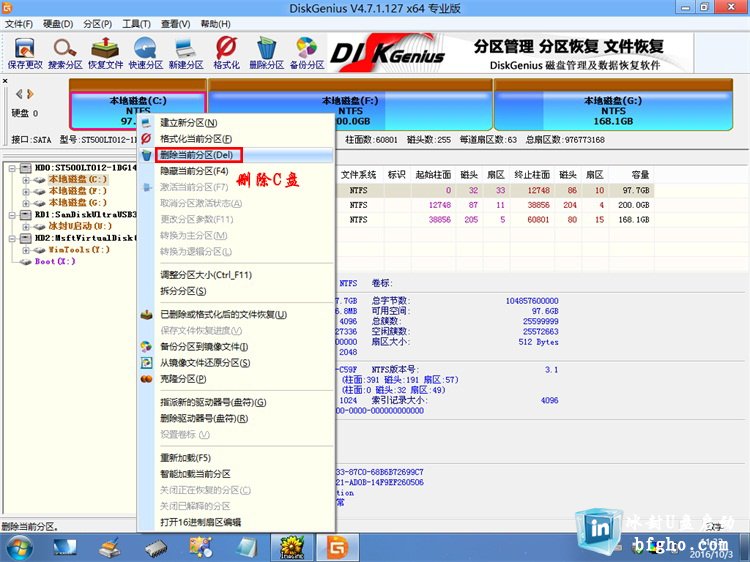Screen dimensions: 750x562
Task: Open the monitor icon on the taskbar
Action: (x=65, y=548)
